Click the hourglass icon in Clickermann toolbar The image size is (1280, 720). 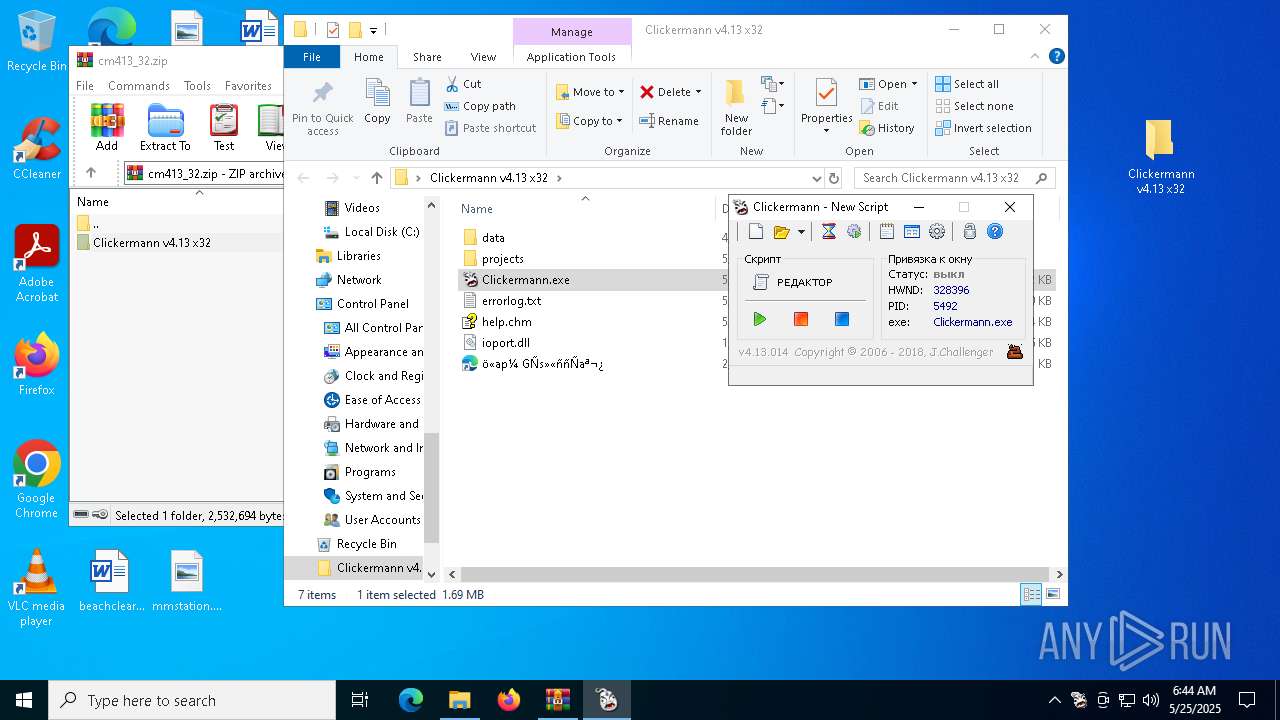tap(828, 232)
